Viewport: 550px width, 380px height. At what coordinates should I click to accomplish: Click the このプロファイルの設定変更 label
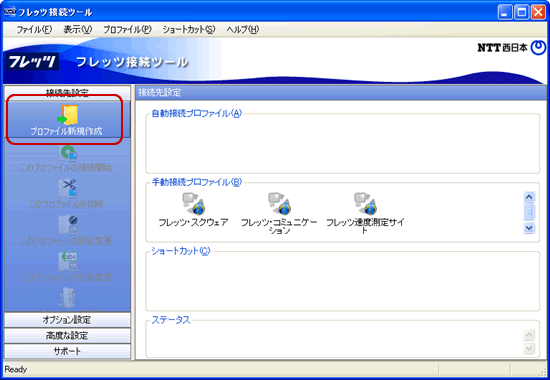(66, 240)
